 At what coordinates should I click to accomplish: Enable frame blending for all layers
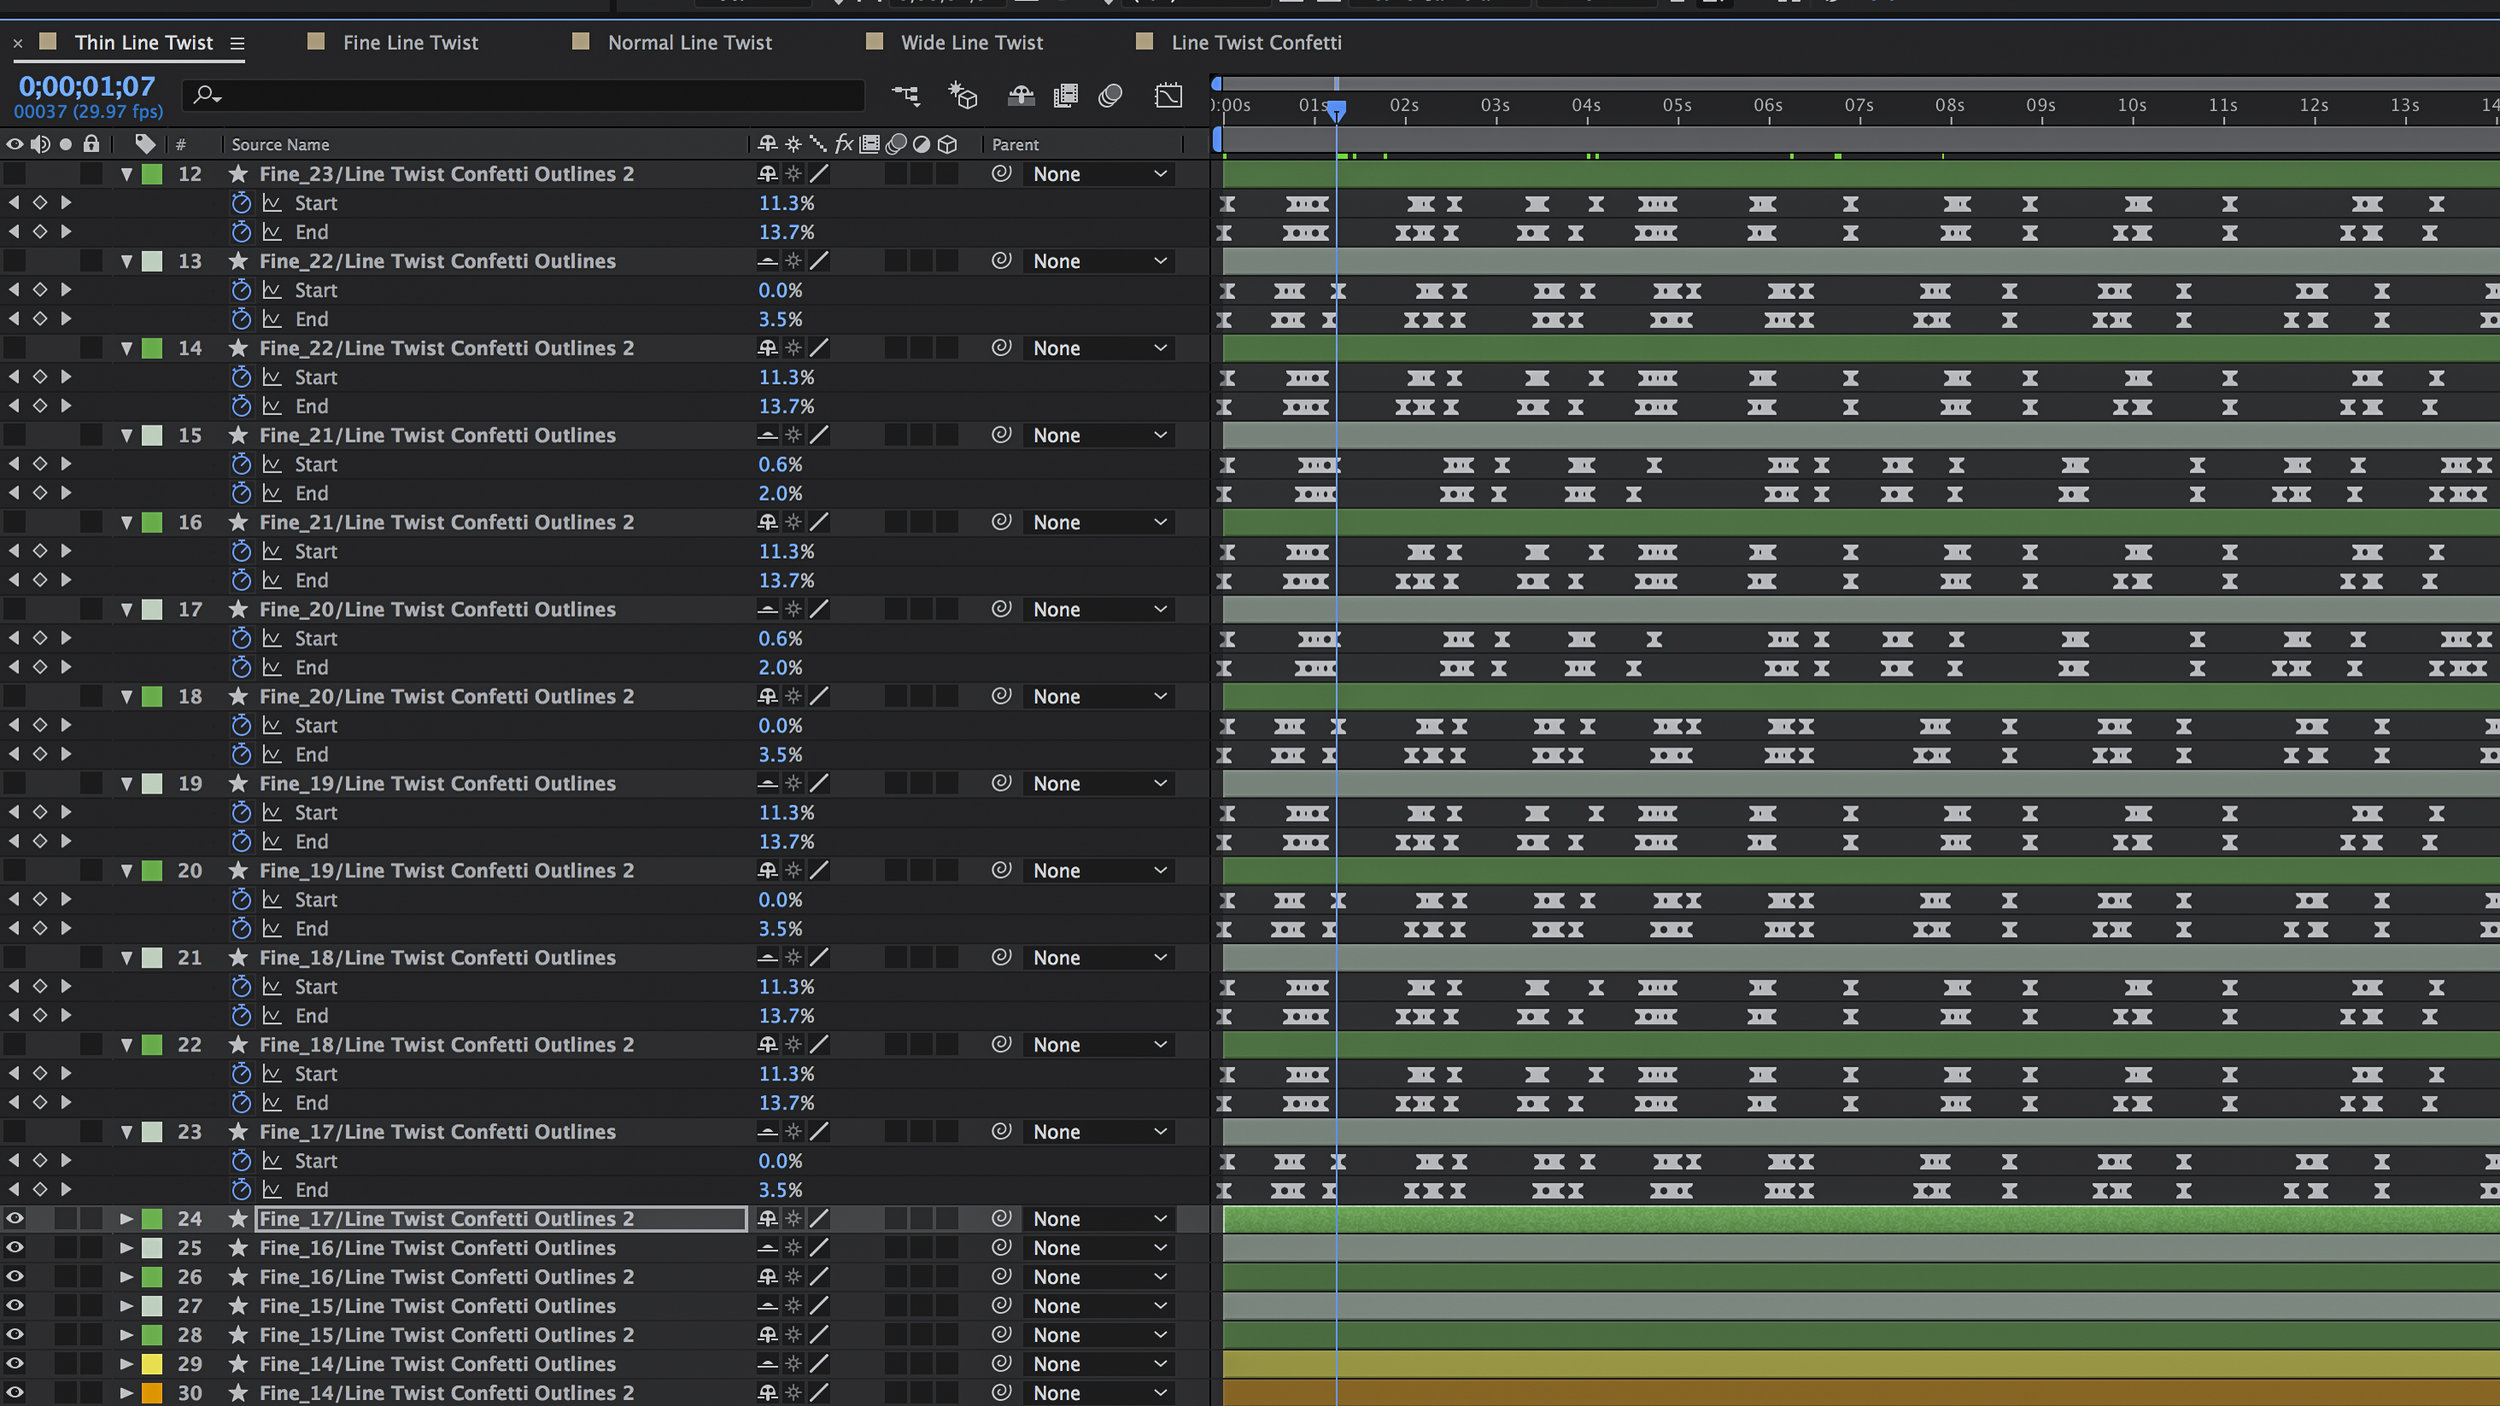tap(1066, 96)
